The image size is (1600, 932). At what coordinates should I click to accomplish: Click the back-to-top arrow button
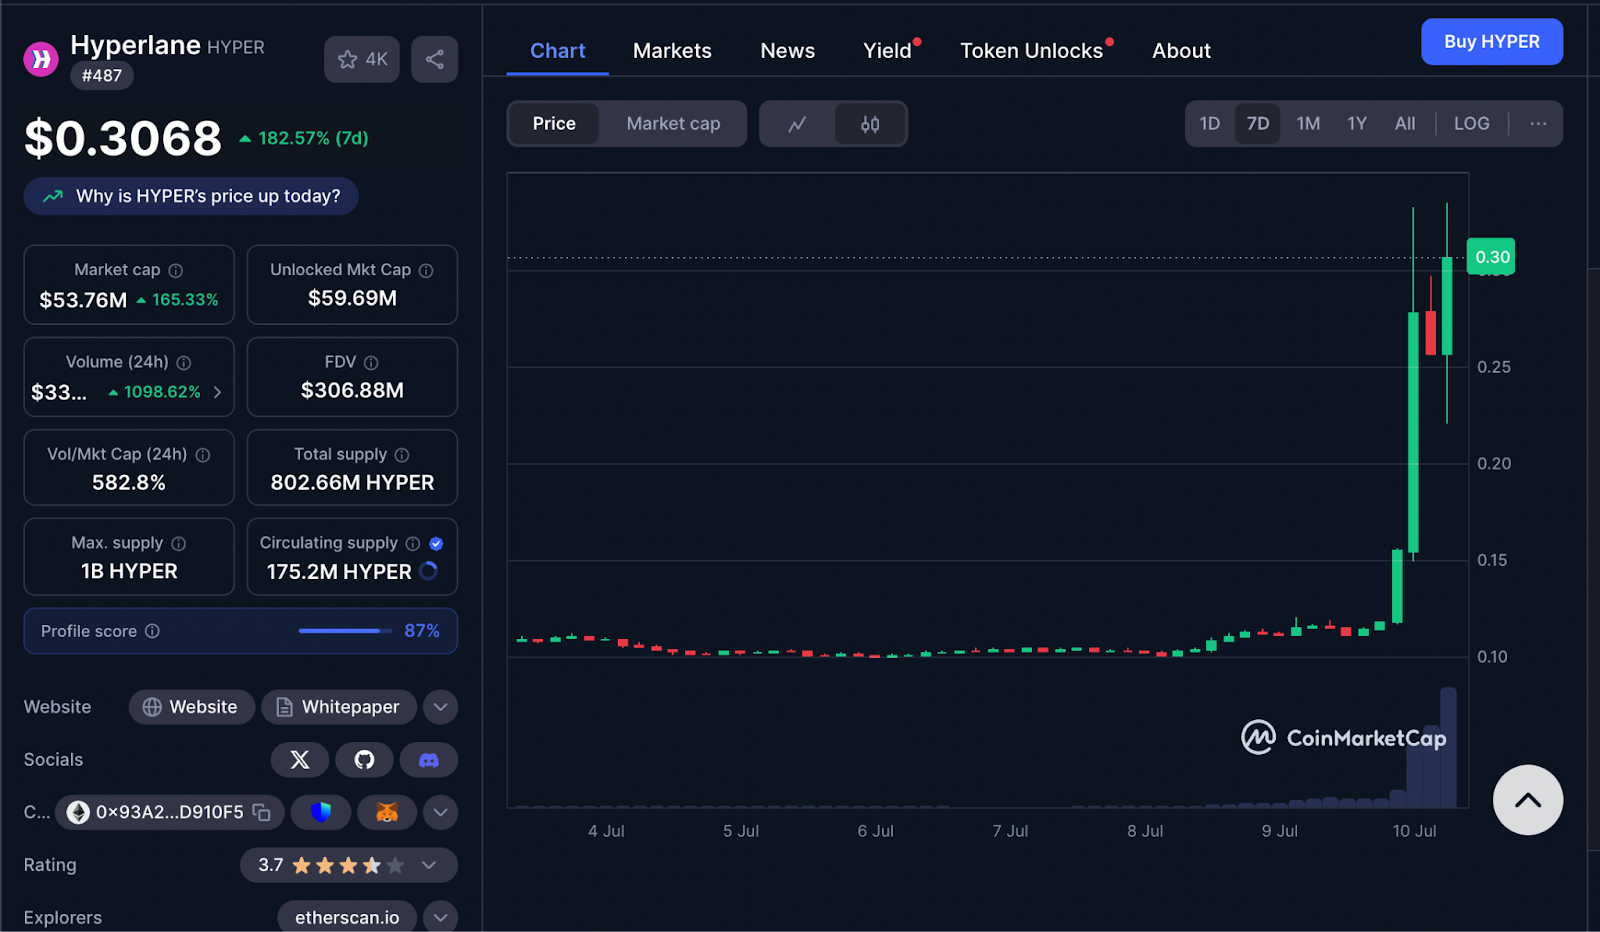tap(1528, 800)
